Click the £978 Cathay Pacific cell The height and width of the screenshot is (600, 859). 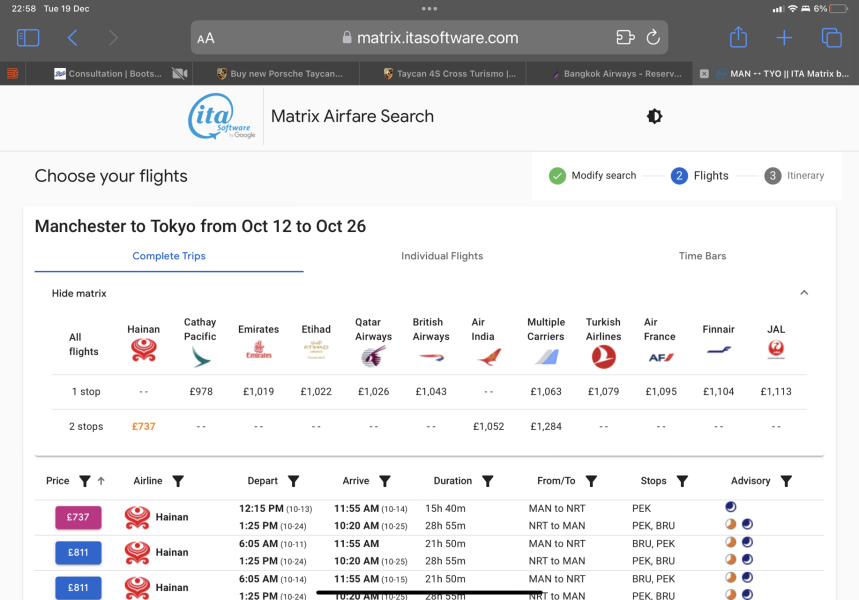click(201, 392)
